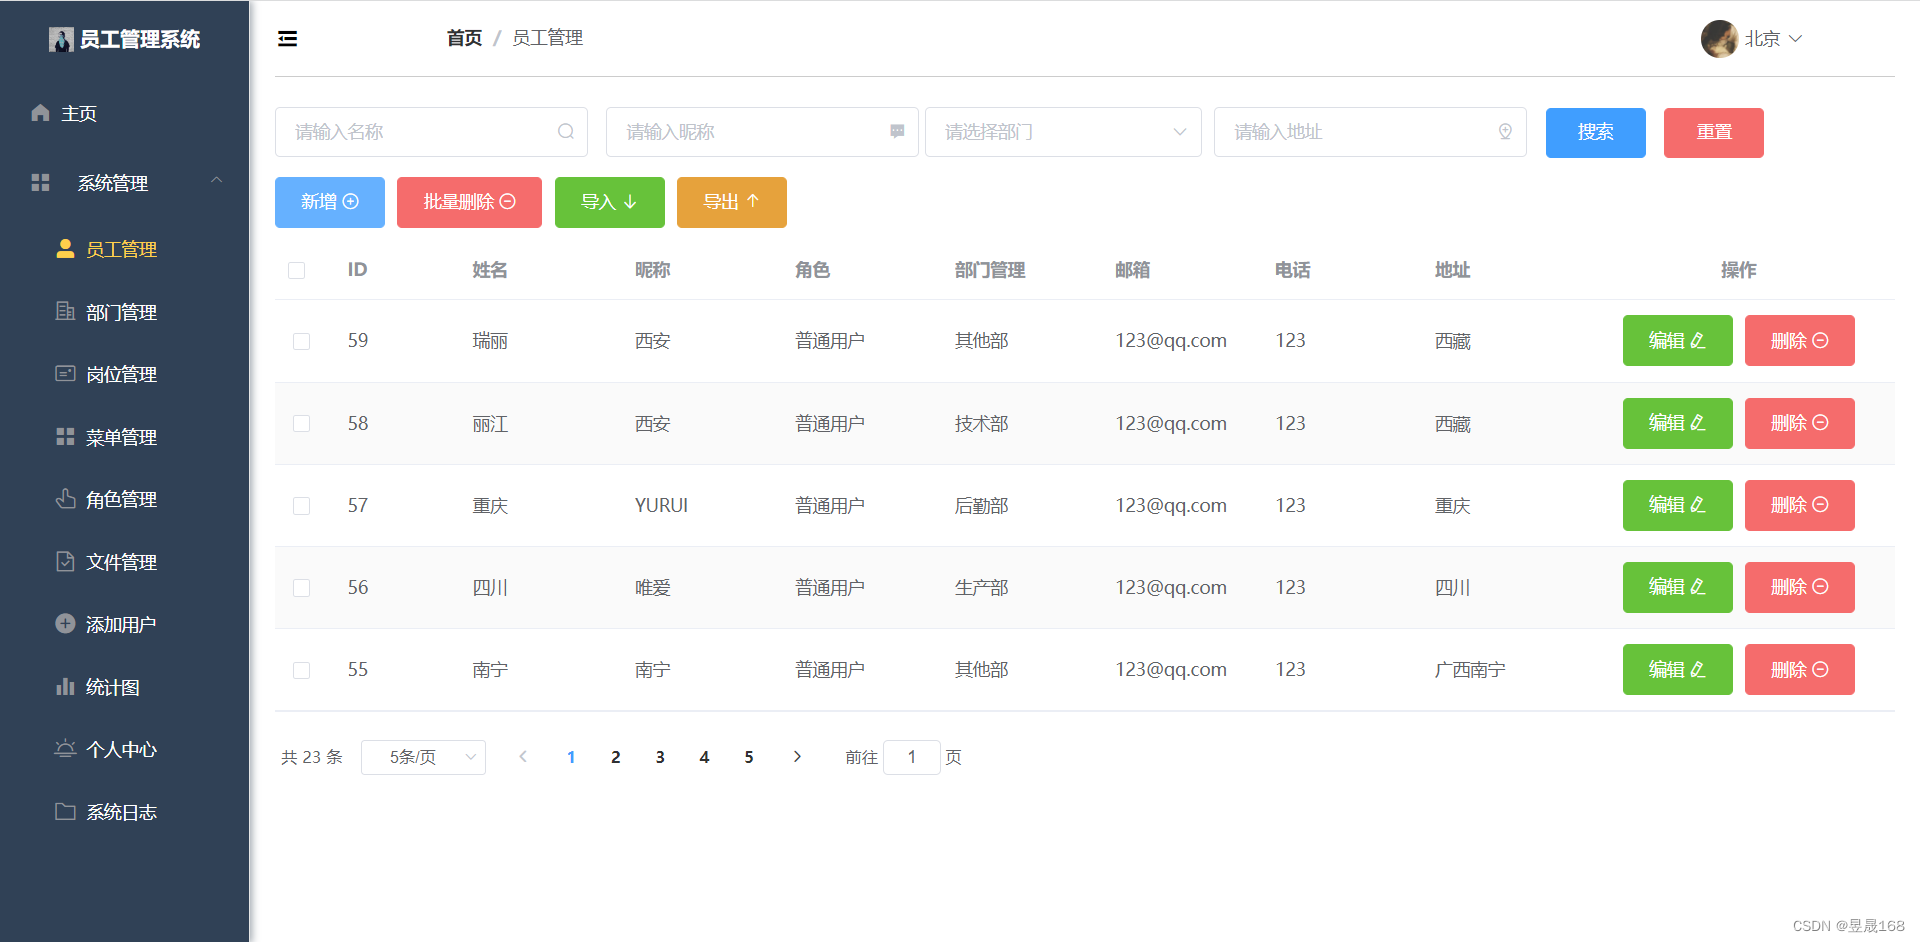
Task: Check the row for ID 59
Action: [x=301, y=341]
